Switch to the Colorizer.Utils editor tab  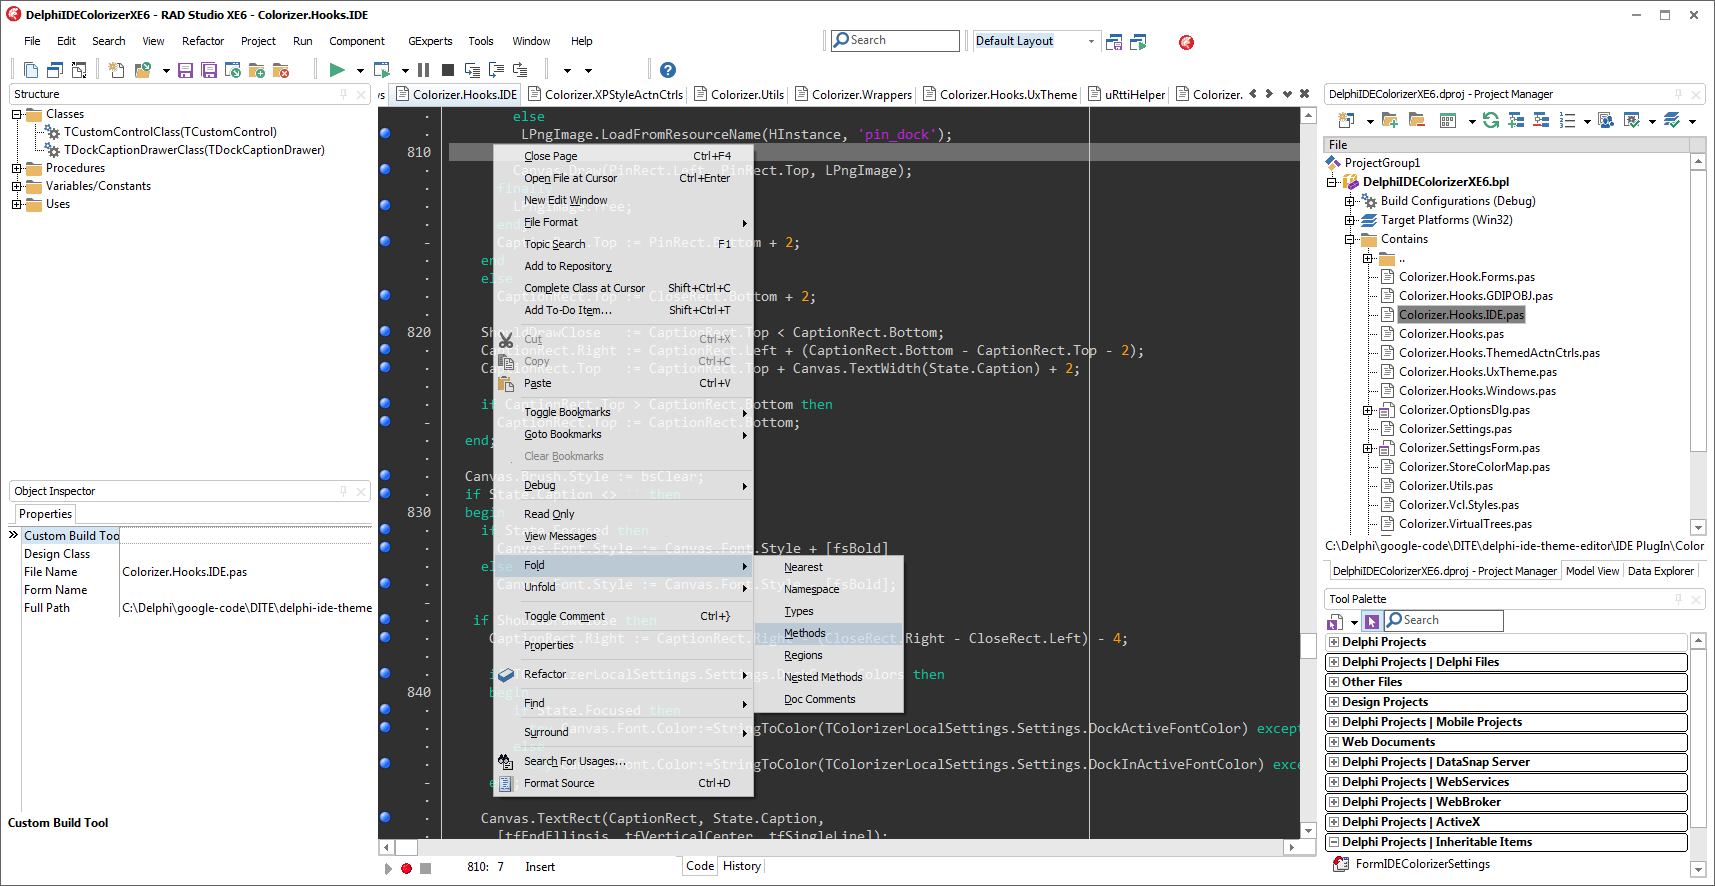tap(747, 95)
